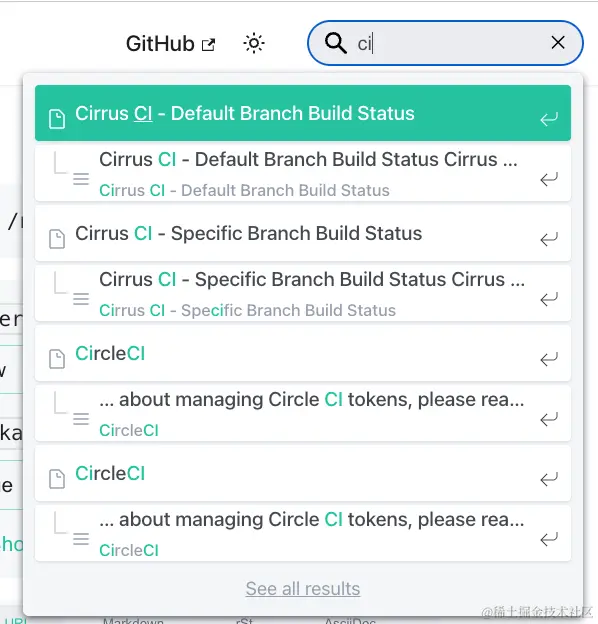Viewport: 598px width, 624px height.
Task: Open the GitHub external link
Action: (x=170, y=43)
